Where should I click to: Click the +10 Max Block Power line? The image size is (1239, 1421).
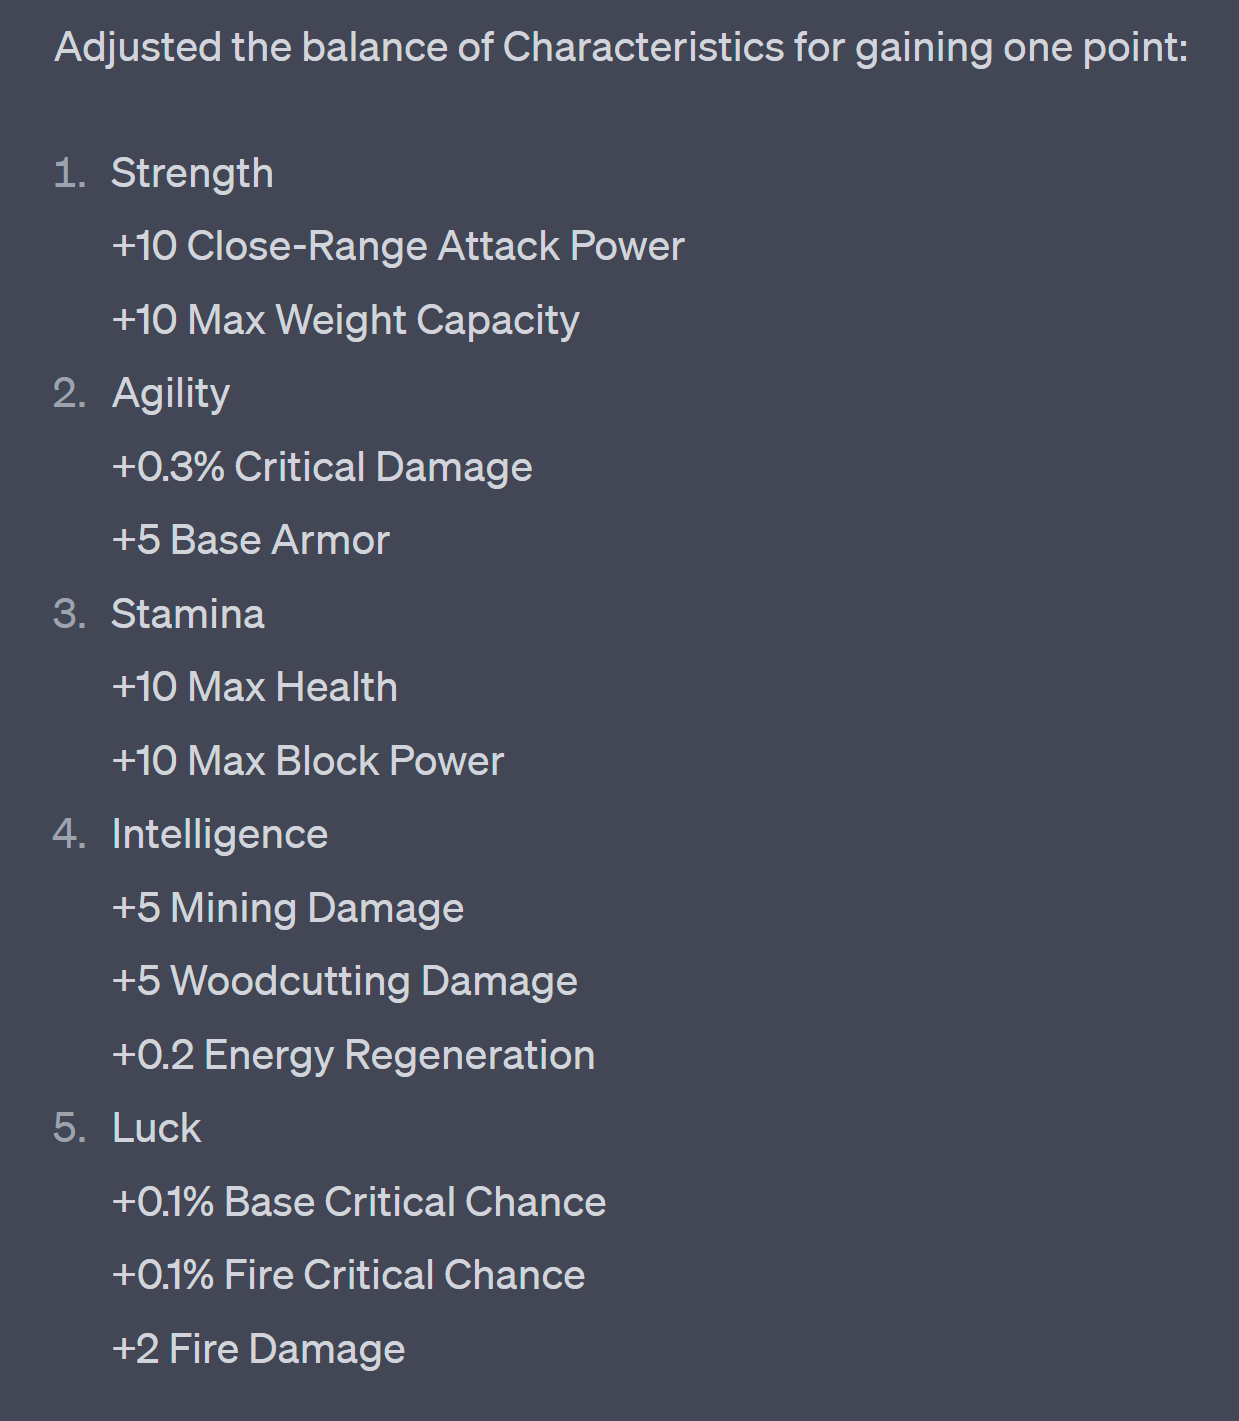(308, 761)
